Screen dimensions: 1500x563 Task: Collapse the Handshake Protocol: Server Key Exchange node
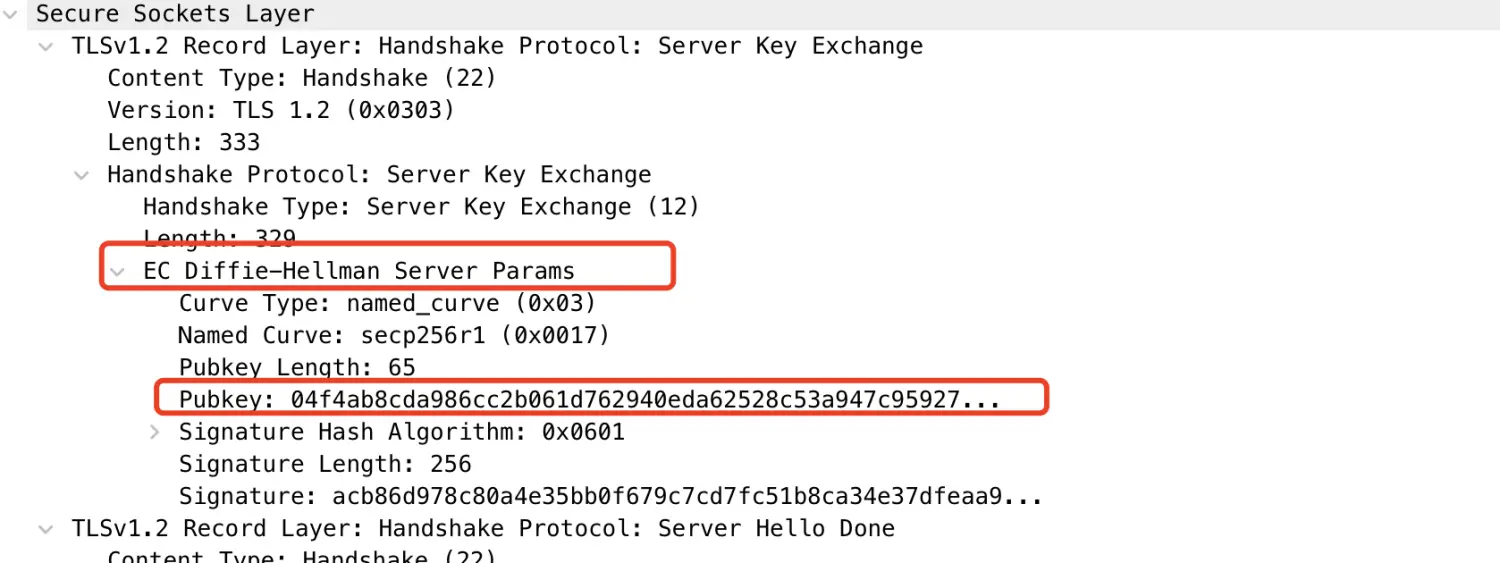tap(82, 175)
